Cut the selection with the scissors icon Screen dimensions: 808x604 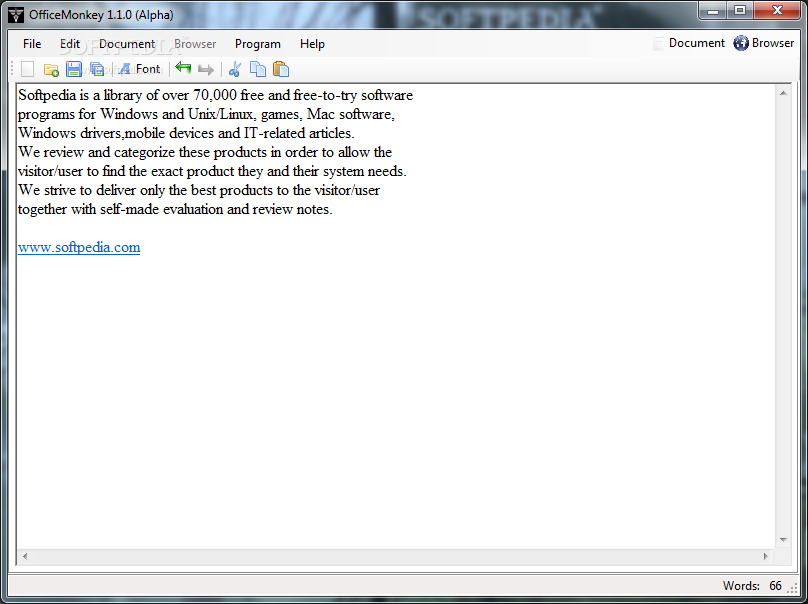click(x=235, y=69)
